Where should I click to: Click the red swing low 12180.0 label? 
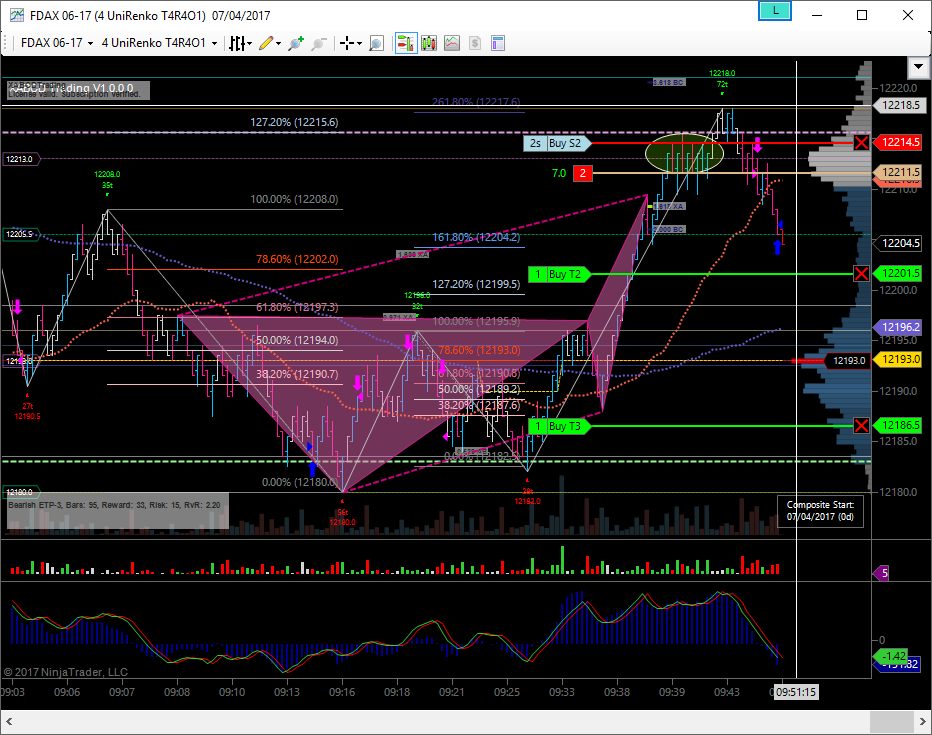coord(342,522)
